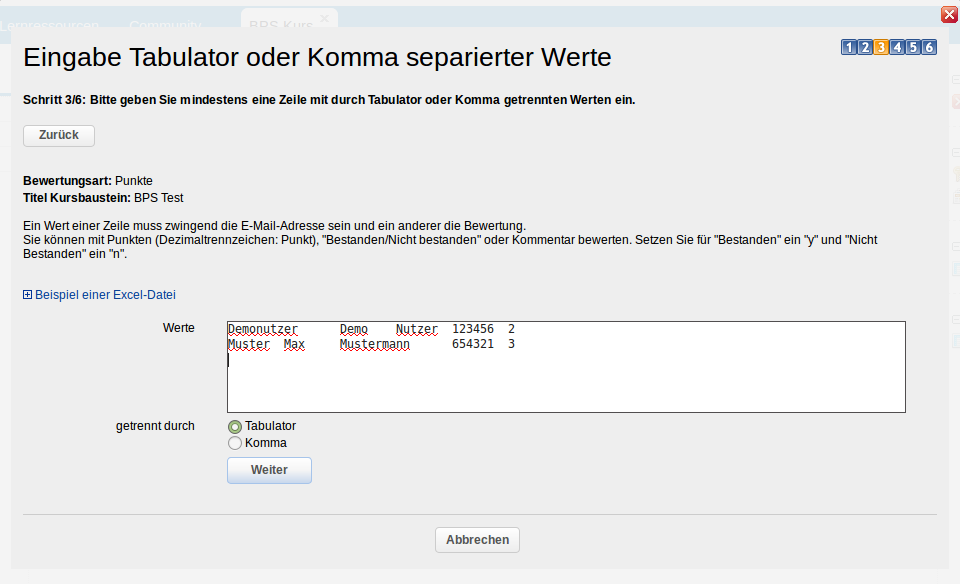Image resolution: width=960 pixels, height=584 pixels.
Task: Enable tab-separated input via getrennt durch option
Action: click(234, 426)
